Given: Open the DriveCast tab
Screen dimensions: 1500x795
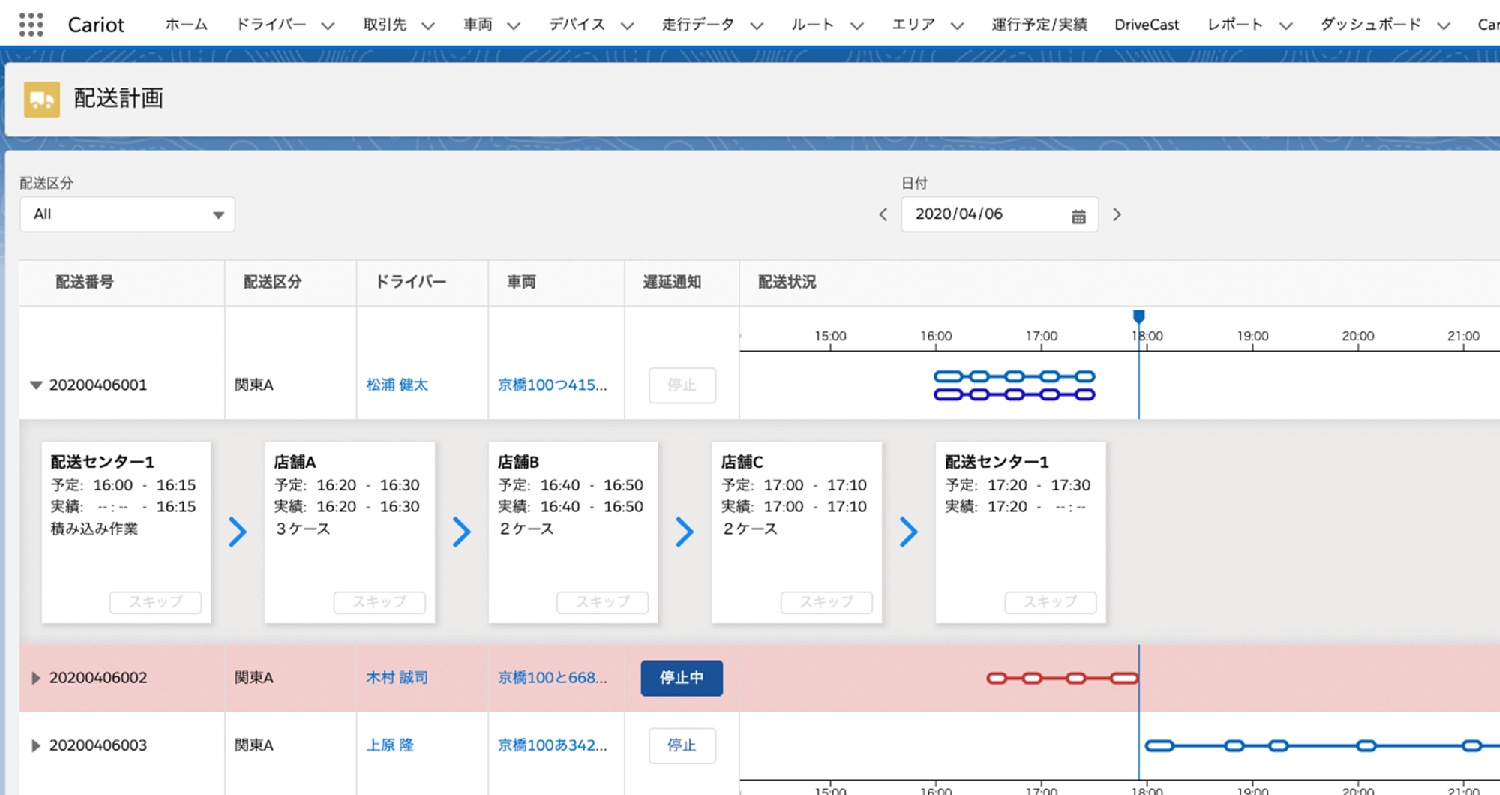Looking at the screenshot, I should [x=1147, y=25].
